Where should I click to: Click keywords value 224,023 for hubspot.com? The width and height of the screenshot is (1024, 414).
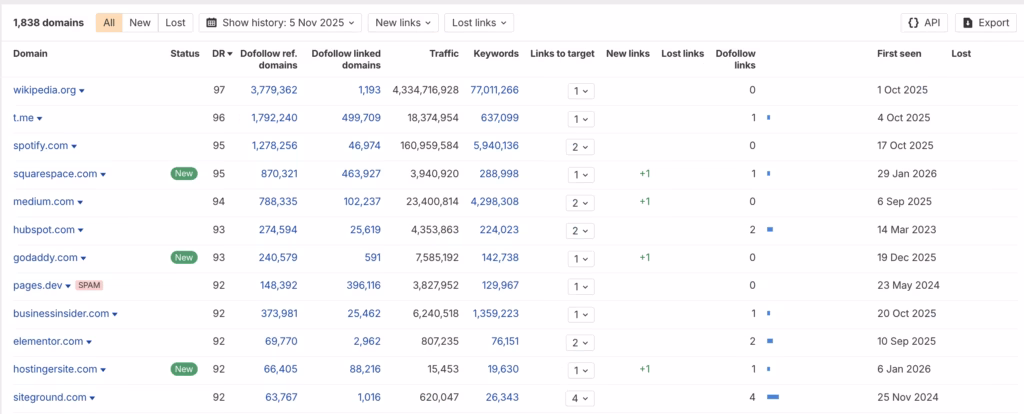click(498, 230)
